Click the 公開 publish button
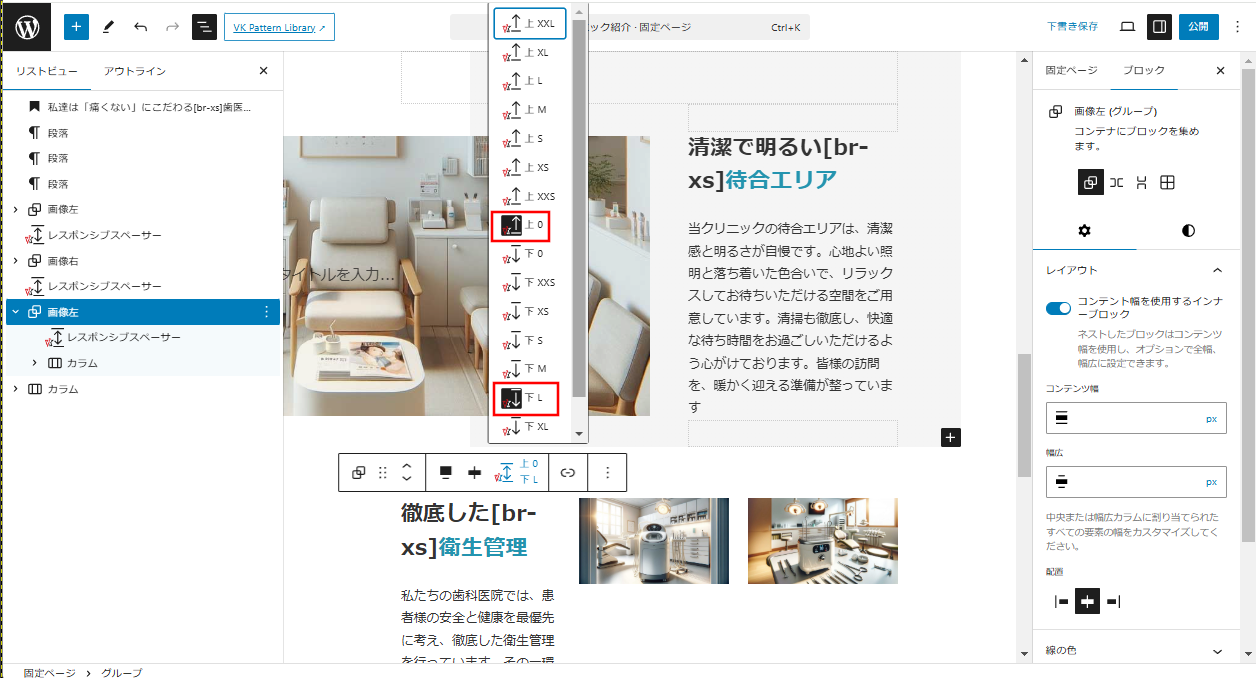This screenshot has height=678, width=1256. 1198,27
